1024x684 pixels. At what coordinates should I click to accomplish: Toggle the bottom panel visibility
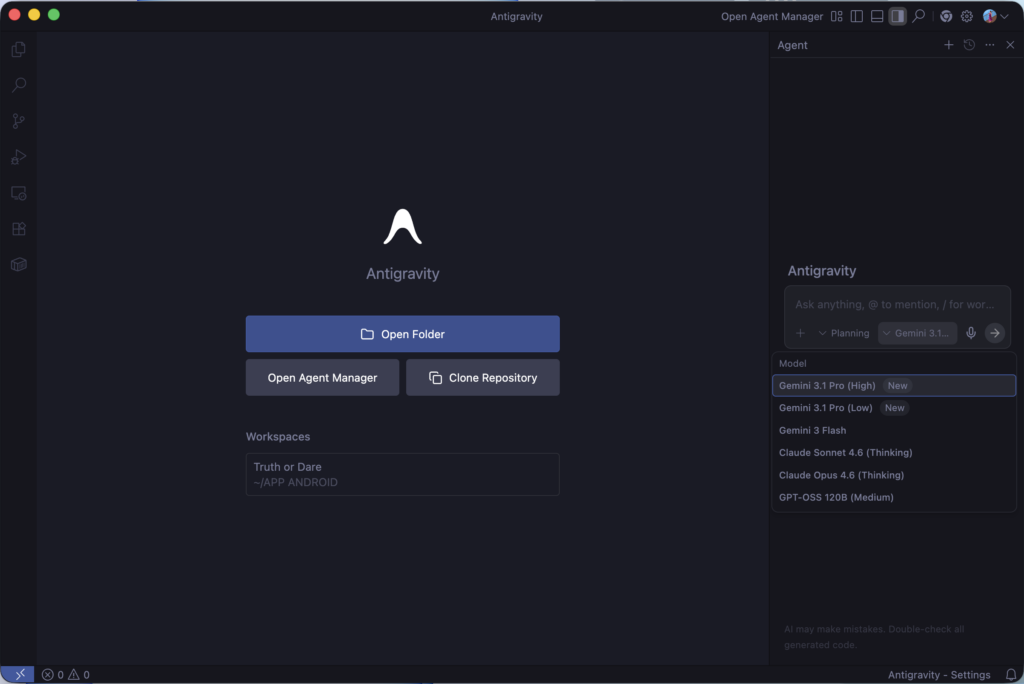(877, 16)
